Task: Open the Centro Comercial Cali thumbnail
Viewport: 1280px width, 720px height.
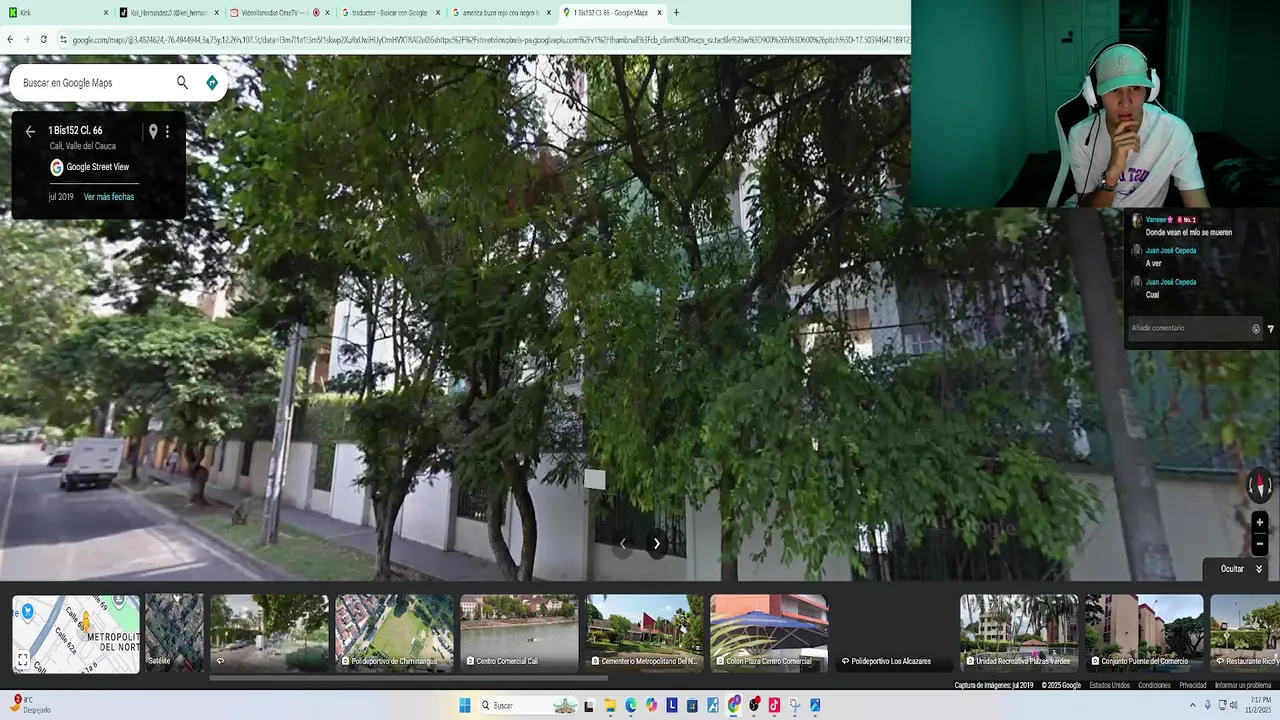Action: pos(519,632)
